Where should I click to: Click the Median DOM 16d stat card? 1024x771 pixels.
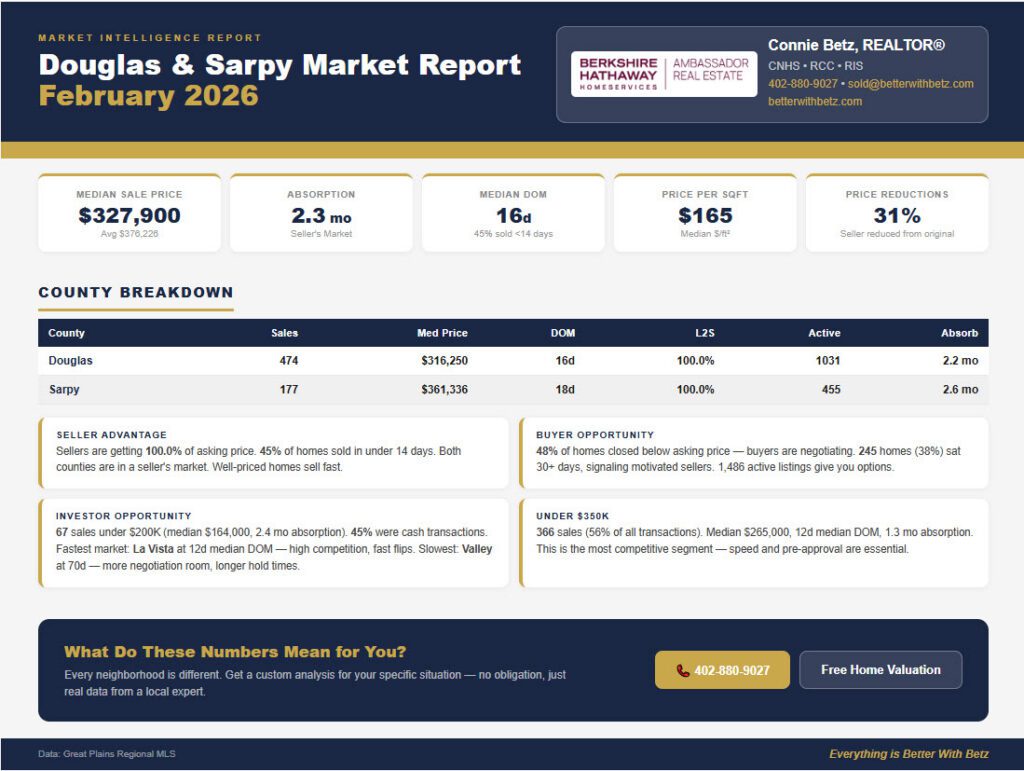[x=513, y=213]
